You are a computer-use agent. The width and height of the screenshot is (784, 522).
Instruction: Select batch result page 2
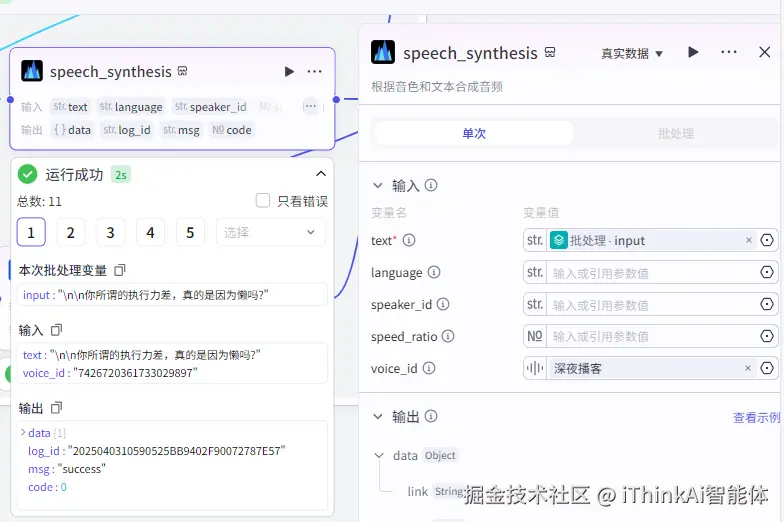[x=70, y=232]
